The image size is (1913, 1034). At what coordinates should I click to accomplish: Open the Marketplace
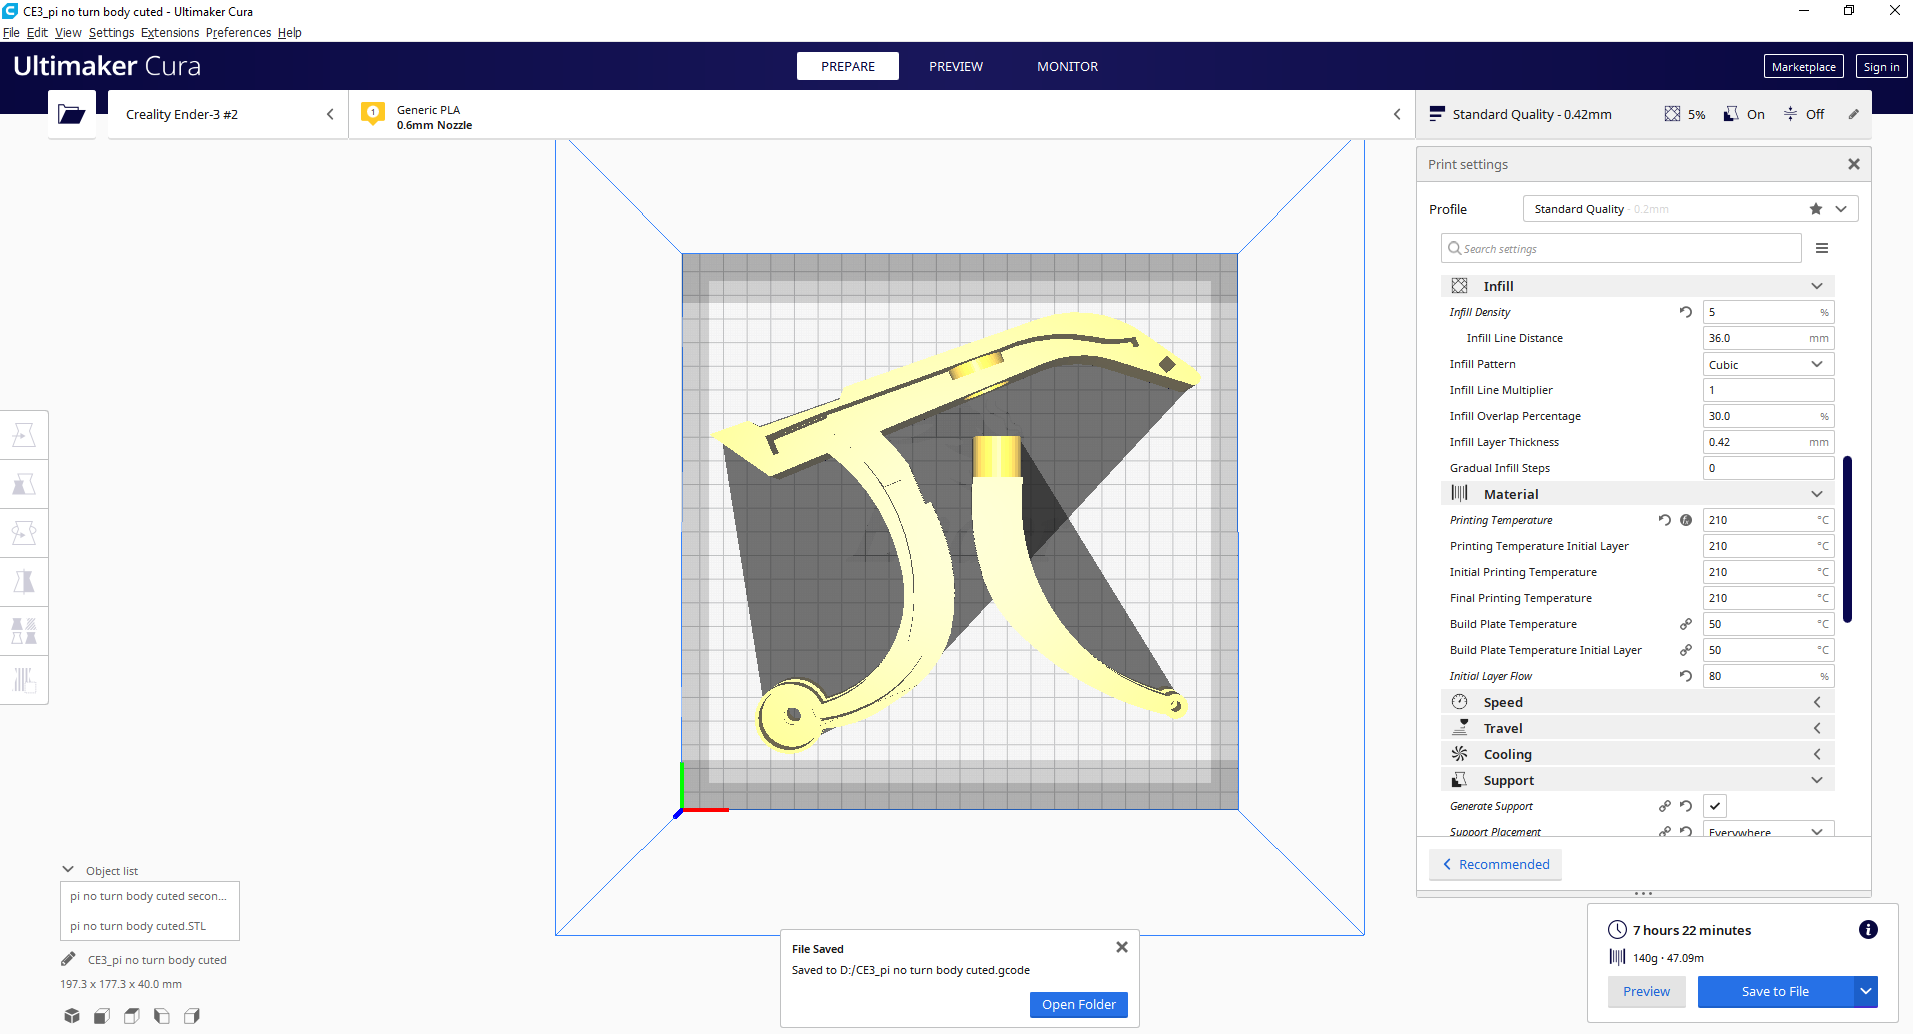point(1804,66)
